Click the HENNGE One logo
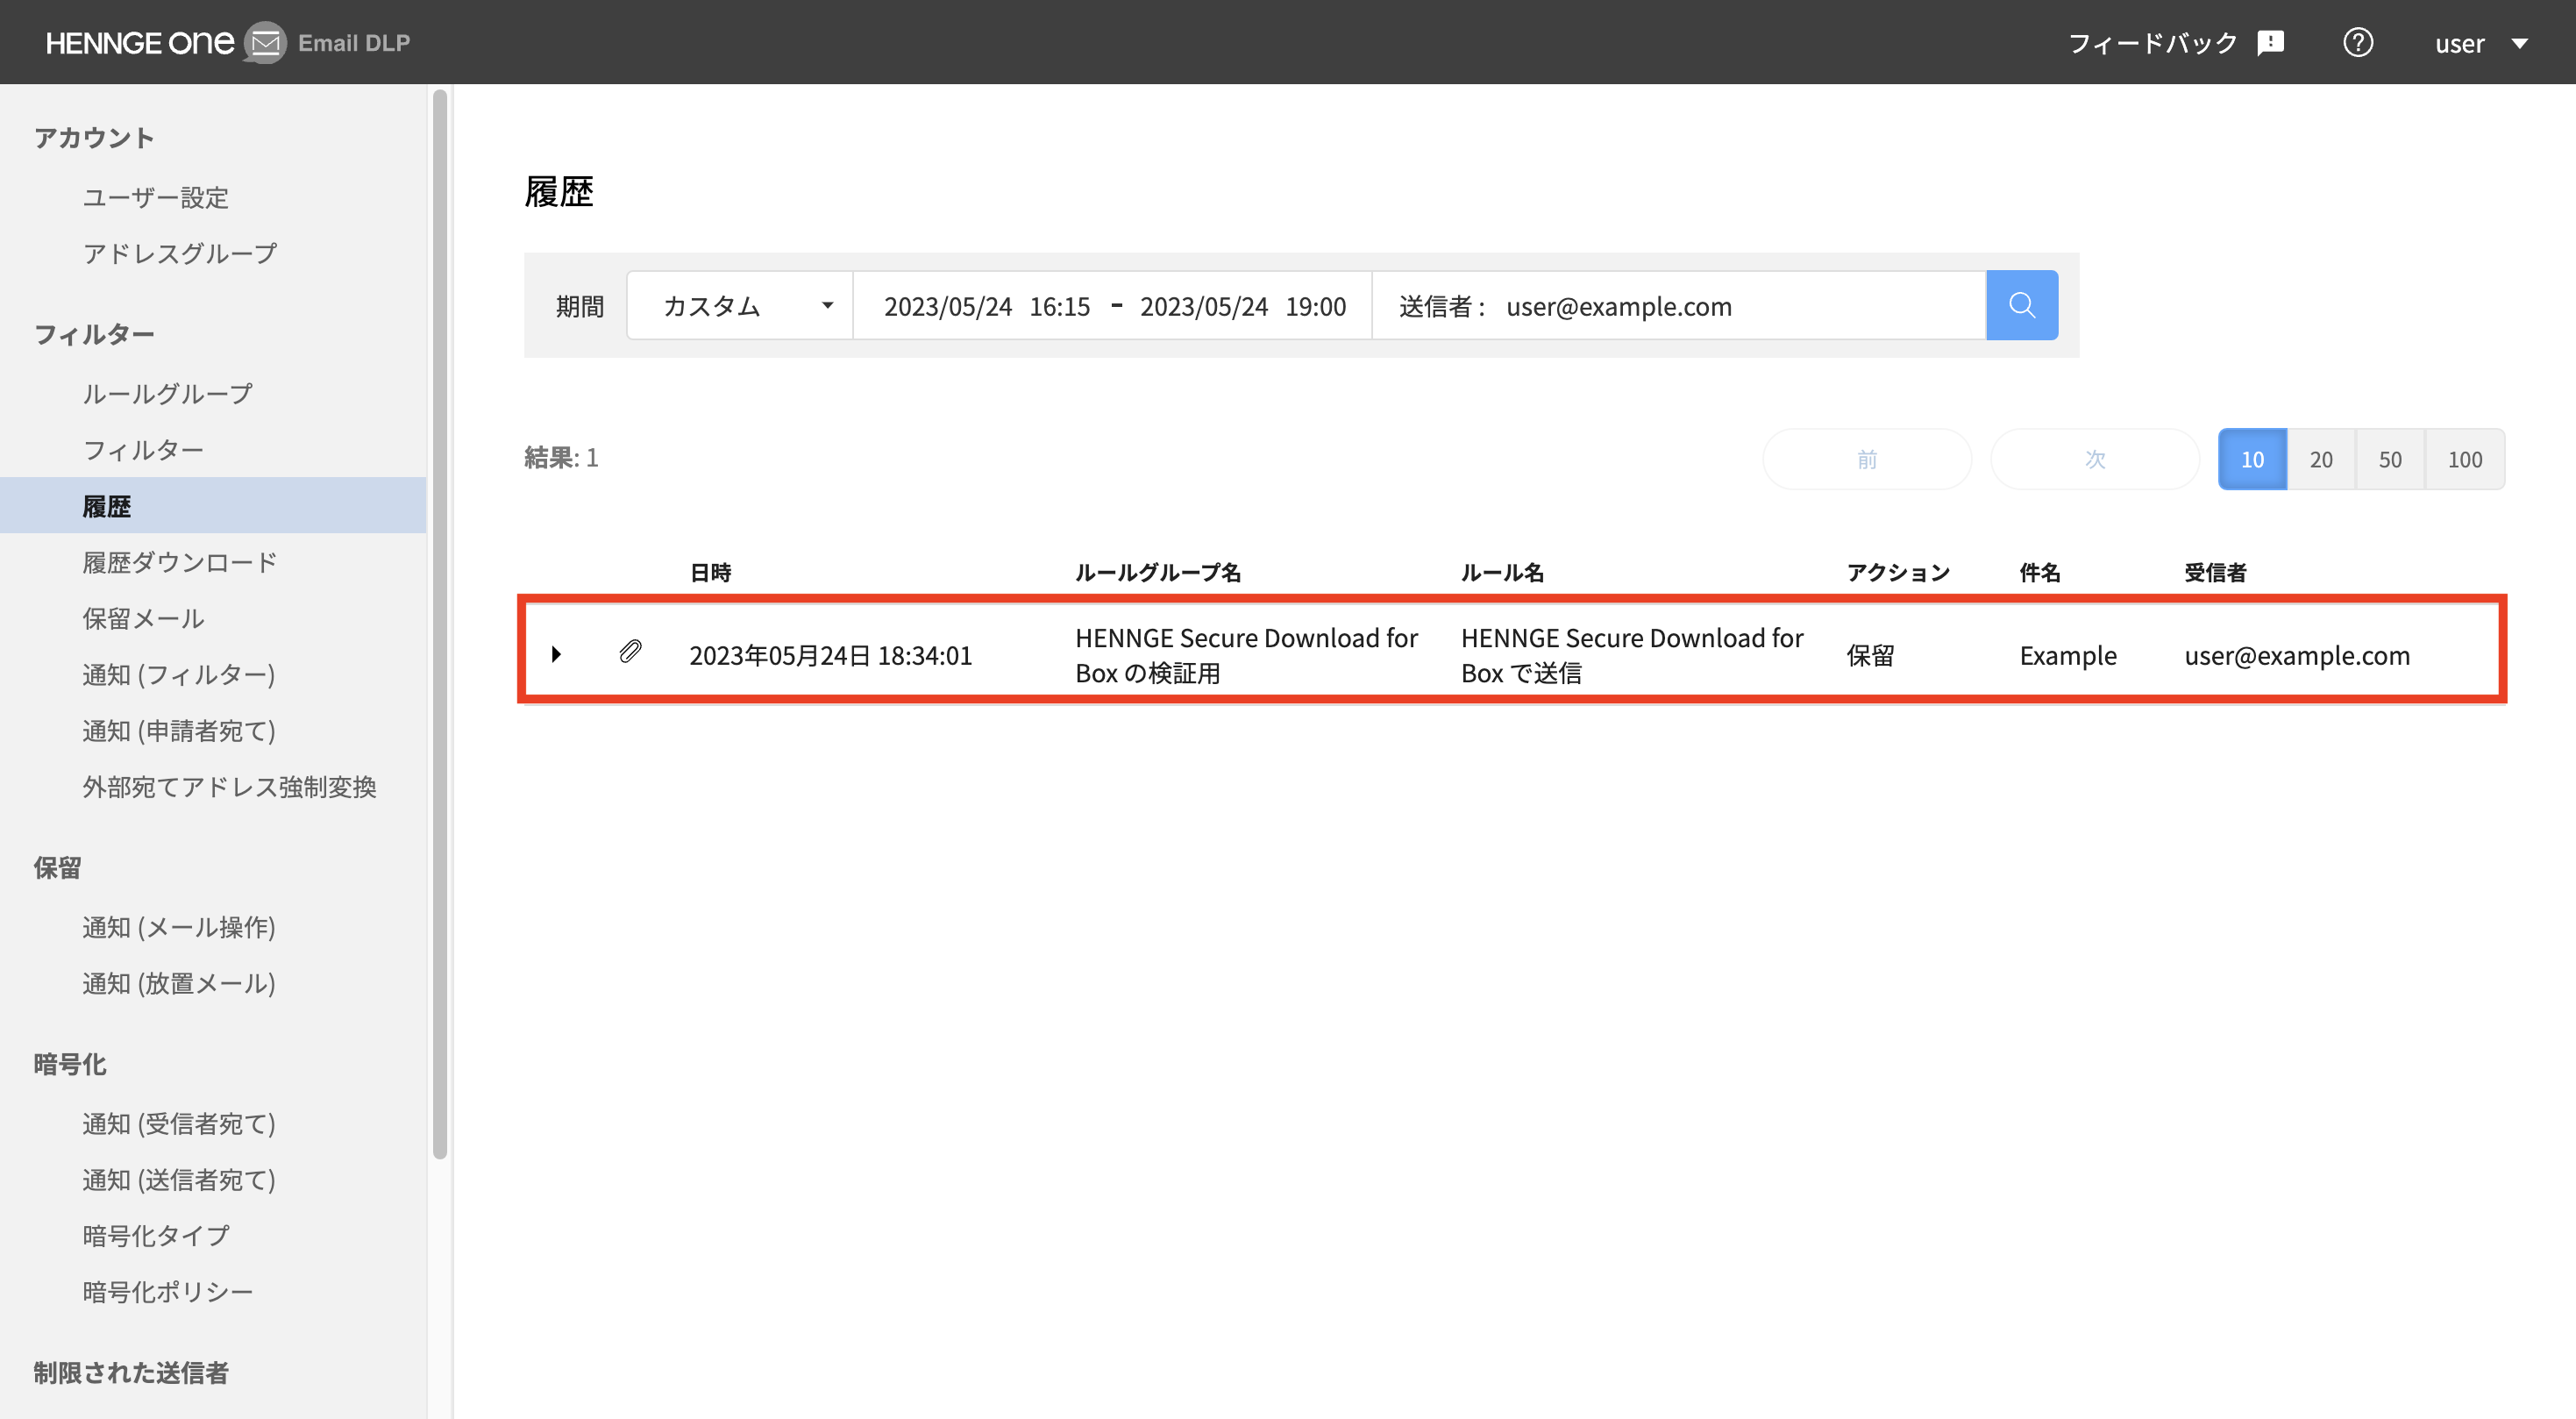Image resolution: width=2576 pixels, height=1419 pixels. (x=140, y=43)
